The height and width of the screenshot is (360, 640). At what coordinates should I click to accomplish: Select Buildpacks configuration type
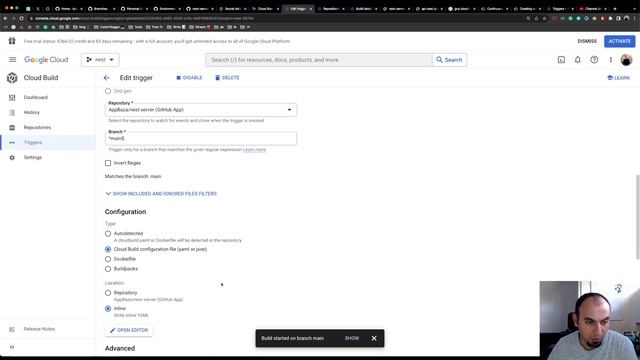point(108,269)
